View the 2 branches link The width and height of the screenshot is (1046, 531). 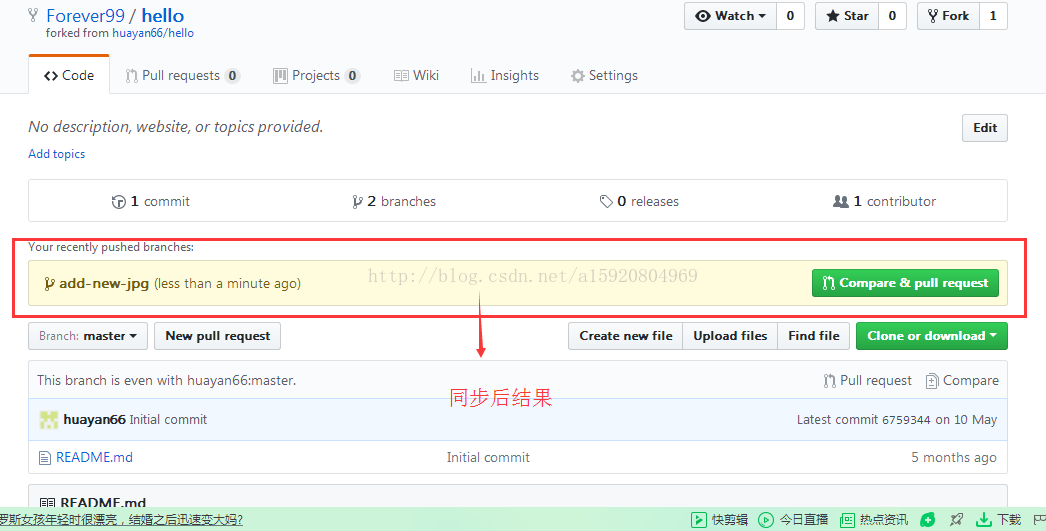pos(394,201)
